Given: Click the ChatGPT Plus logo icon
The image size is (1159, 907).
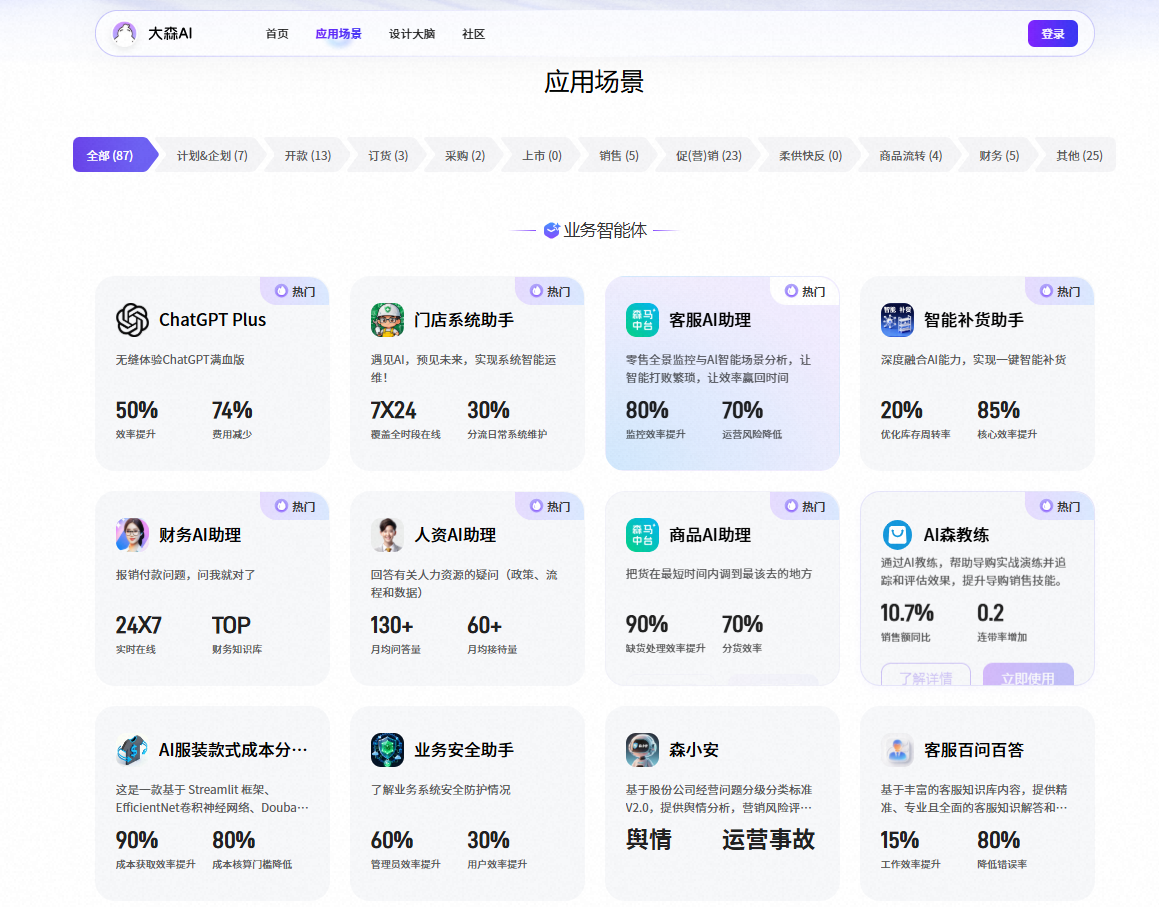Looking at the screenshot, I should pos(132,320).
